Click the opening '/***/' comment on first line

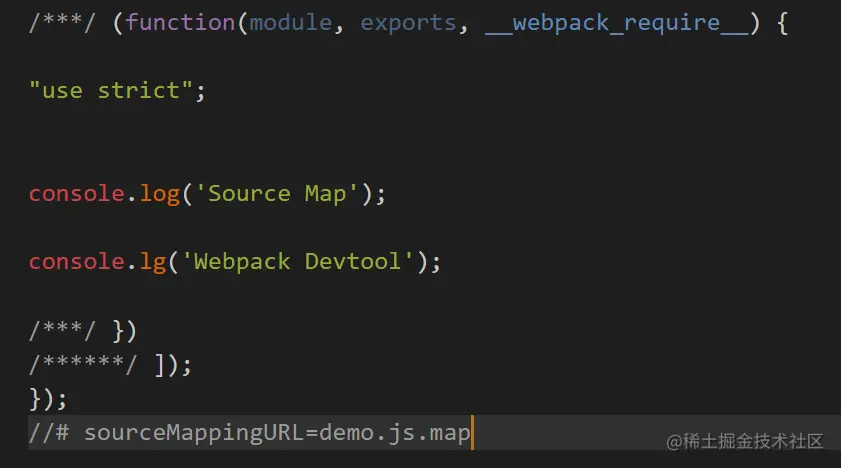[62, 23]
